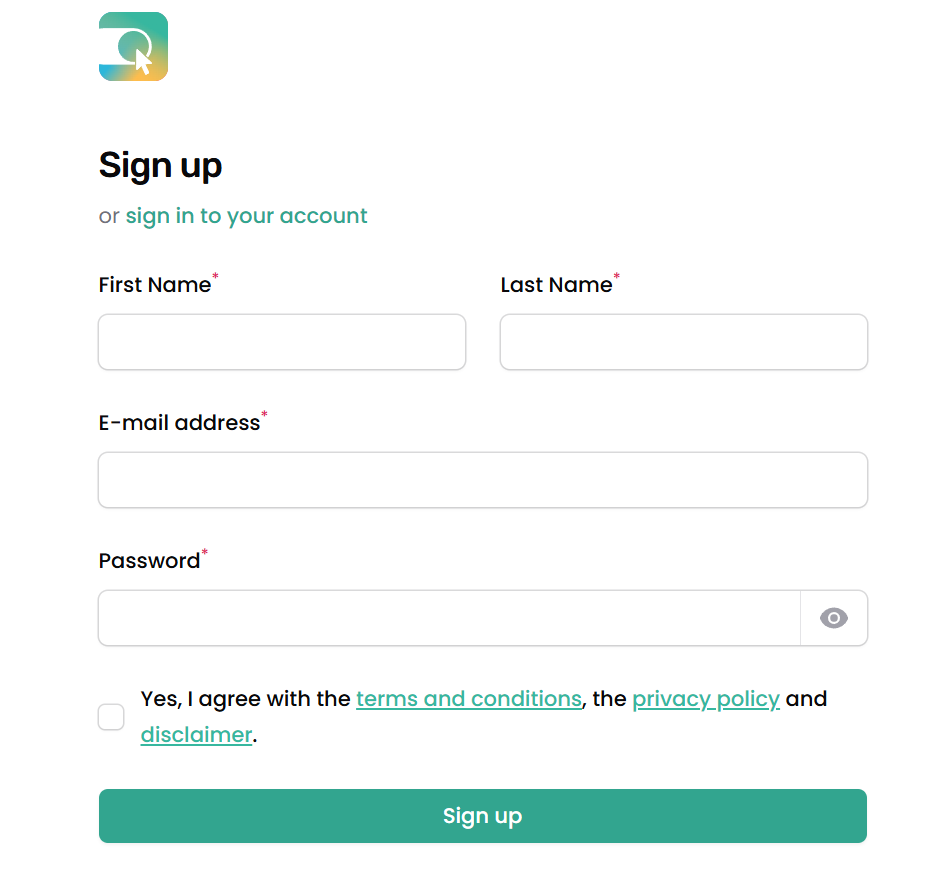Click the app logo icon

point(133,47)
